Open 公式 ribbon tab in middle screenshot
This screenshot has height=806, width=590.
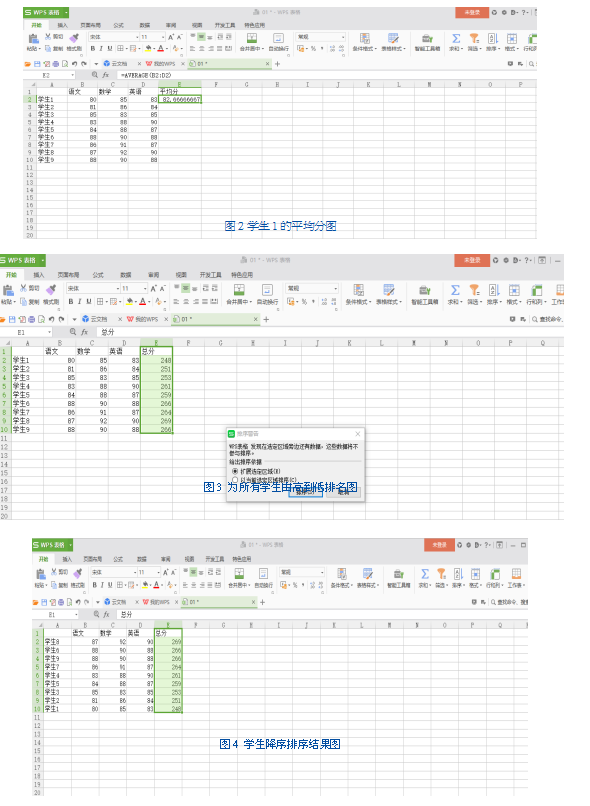98,275
